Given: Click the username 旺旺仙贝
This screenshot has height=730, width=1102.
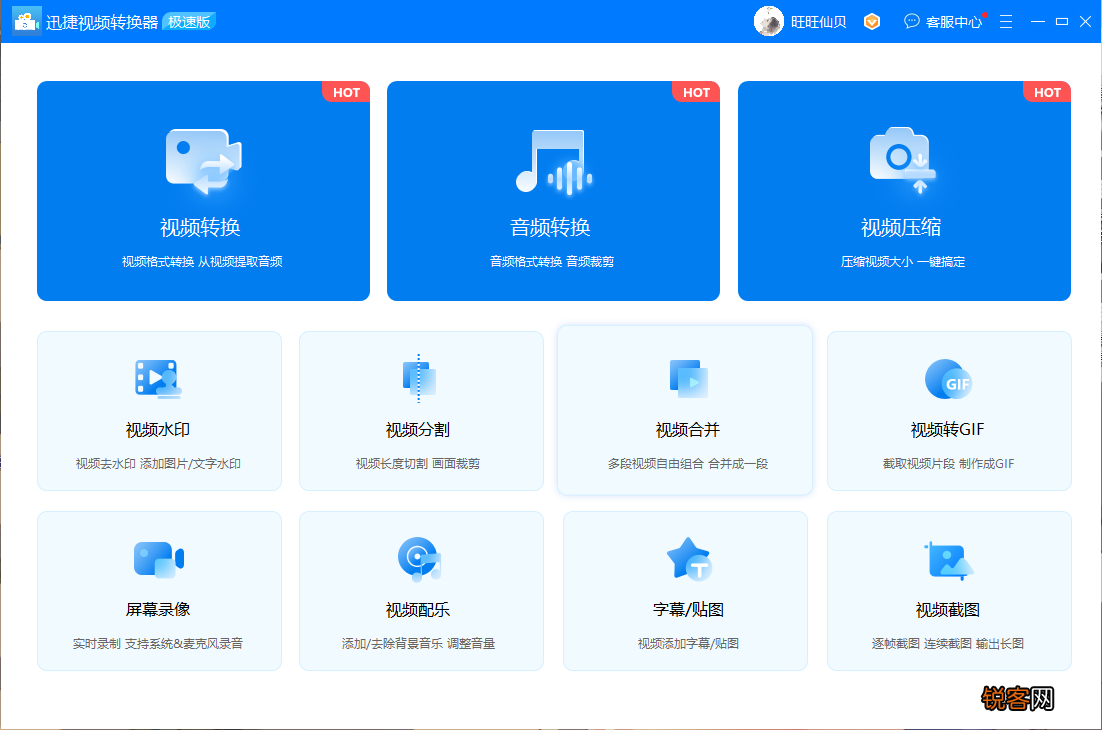Looking at the screenshot, I should [x=818, y=22].
